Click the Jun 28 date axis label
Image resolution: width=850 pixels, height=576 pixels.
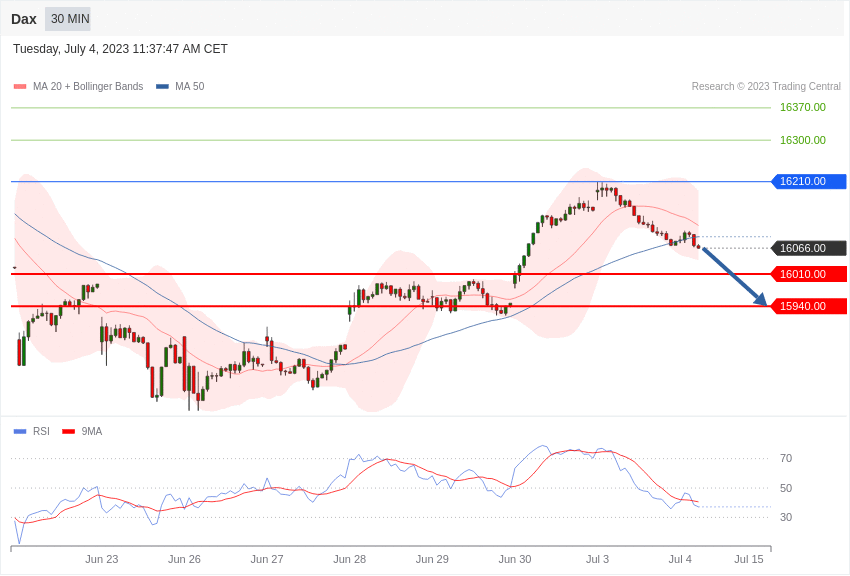tap(350, 559)
